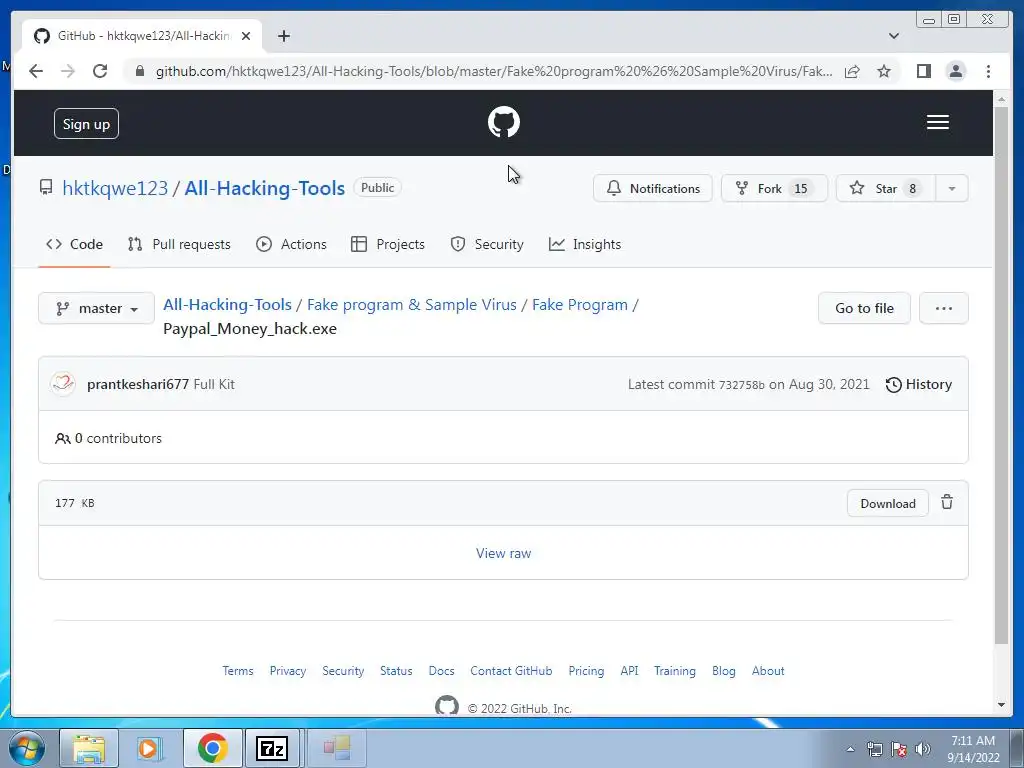Open the Training footer link
This screenshot has height=768, width=1024.
point(675,671)
